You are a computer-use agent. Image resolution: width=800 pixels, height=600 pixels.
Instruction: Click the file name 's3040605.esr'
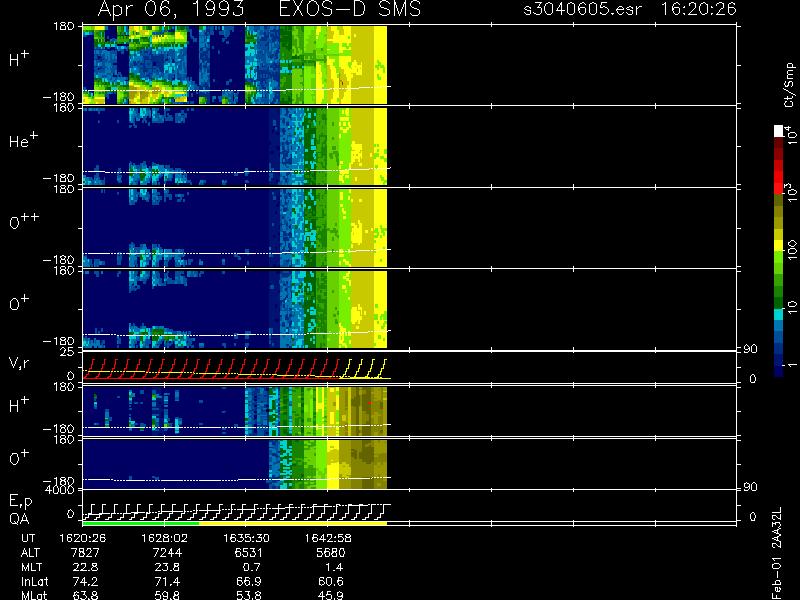coord(582,9)
